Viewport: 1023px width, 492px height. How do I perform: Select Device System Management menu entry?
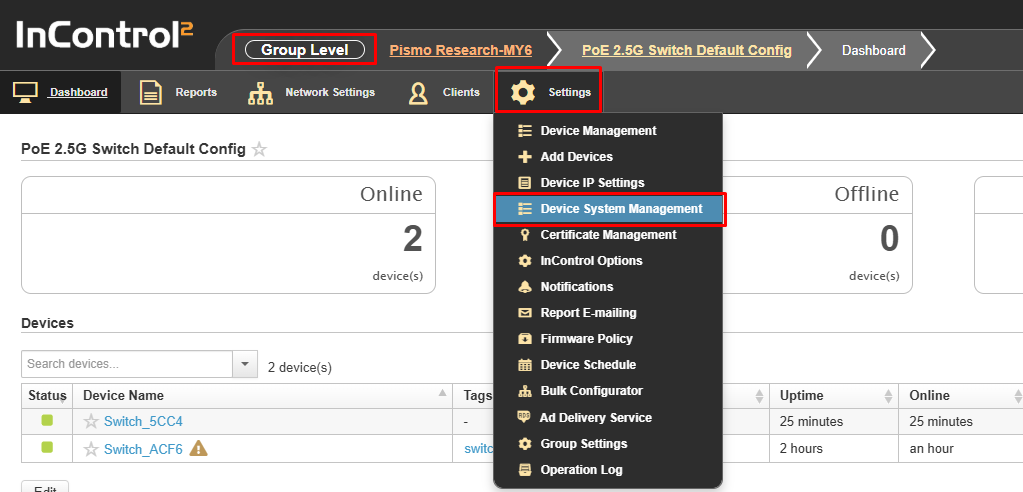608,209
